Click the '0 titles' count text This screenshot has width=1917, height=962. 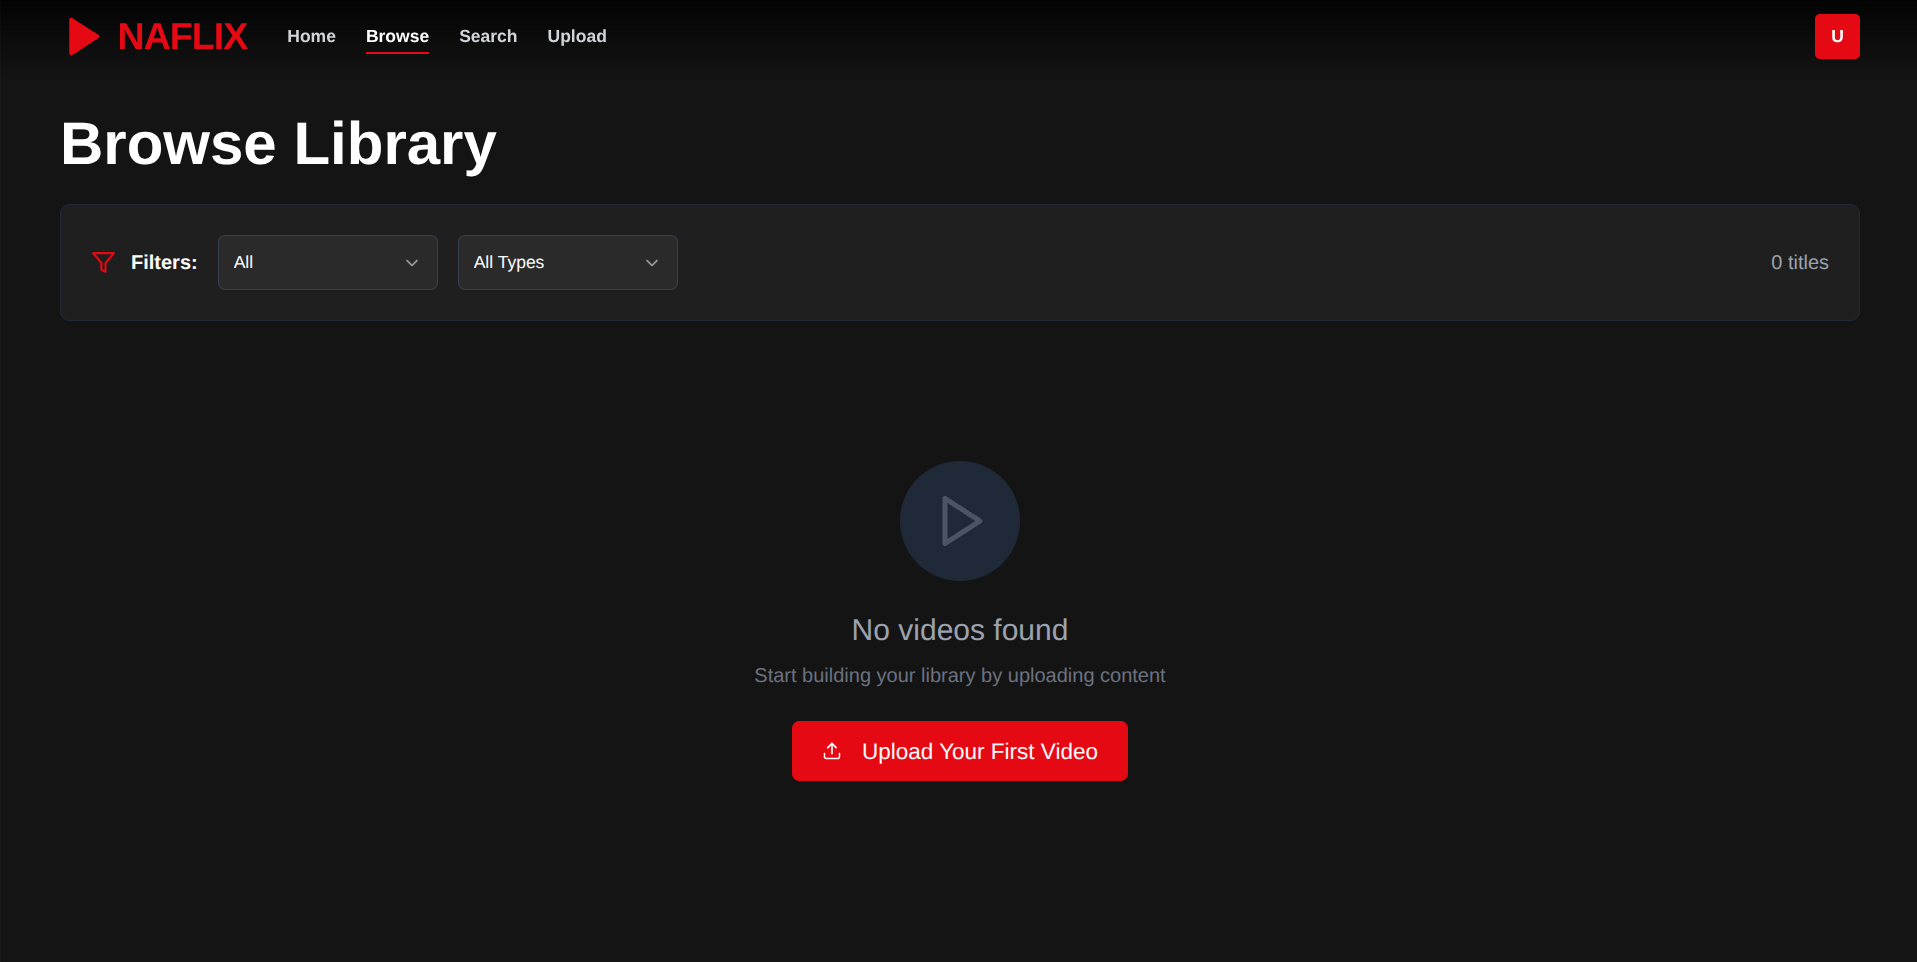[1799, 262]
